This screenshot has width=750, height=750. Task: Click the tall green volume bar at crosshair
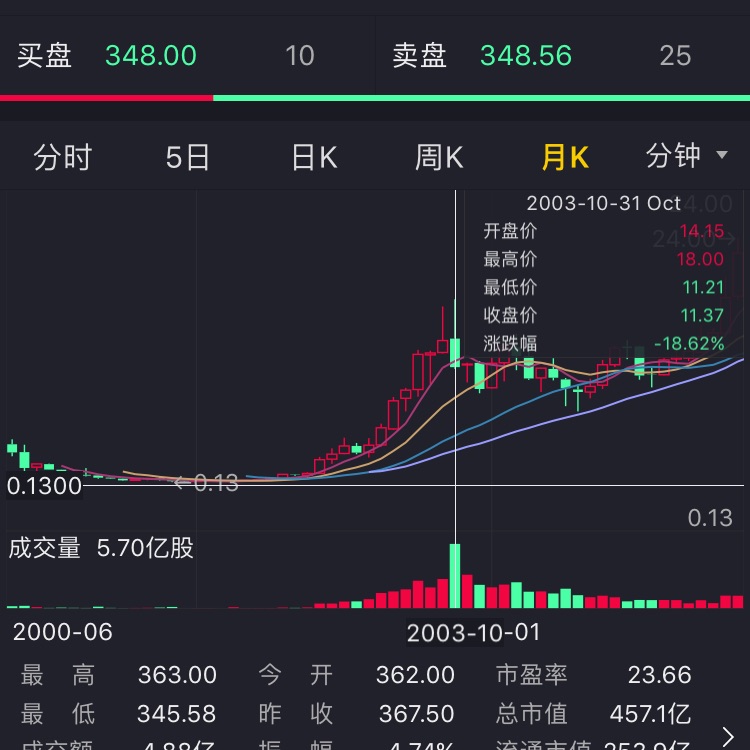[455, 576]
